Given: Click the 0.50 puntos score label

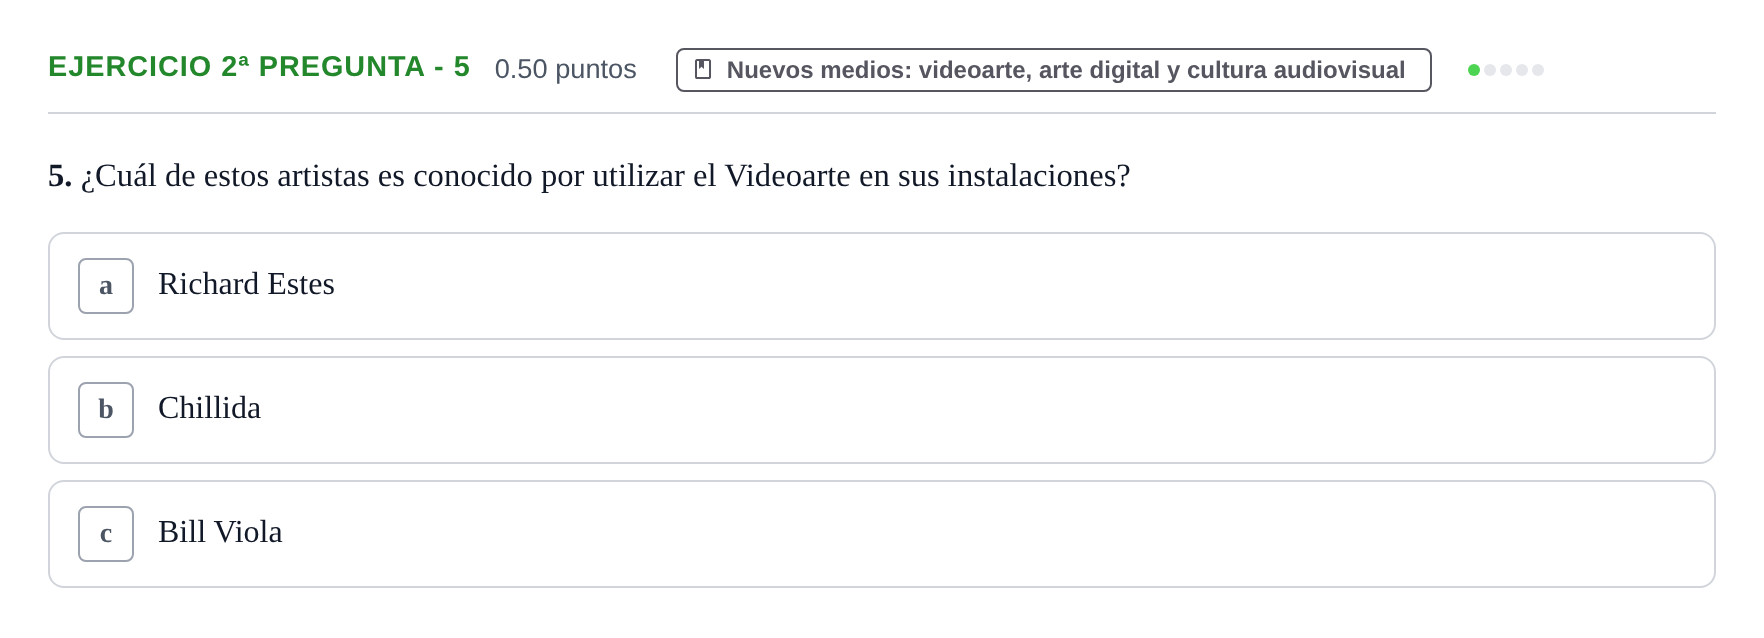Looking at the screenshot, I should 566,69.
